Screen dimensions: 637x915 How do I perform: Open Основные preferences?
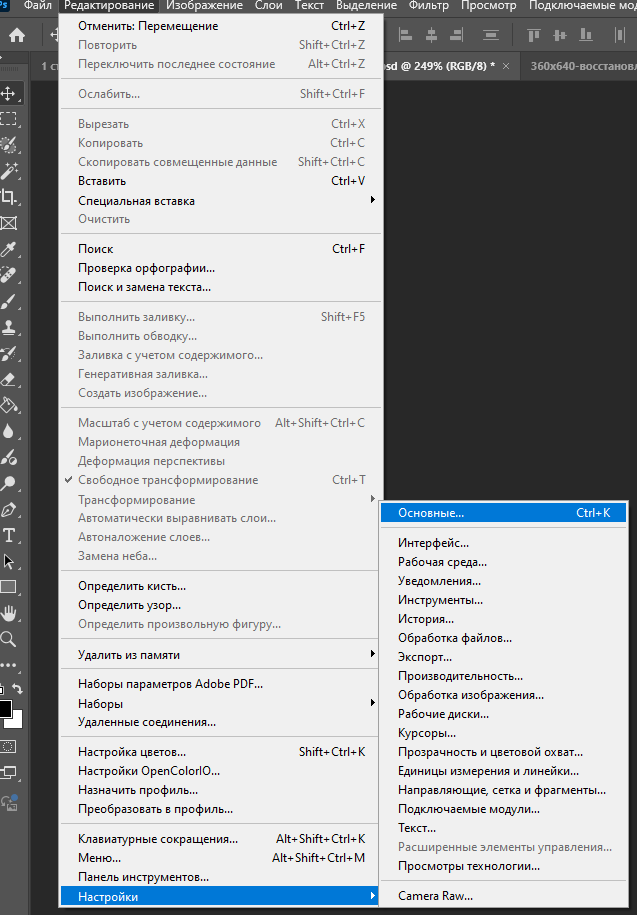coord(503,513)
